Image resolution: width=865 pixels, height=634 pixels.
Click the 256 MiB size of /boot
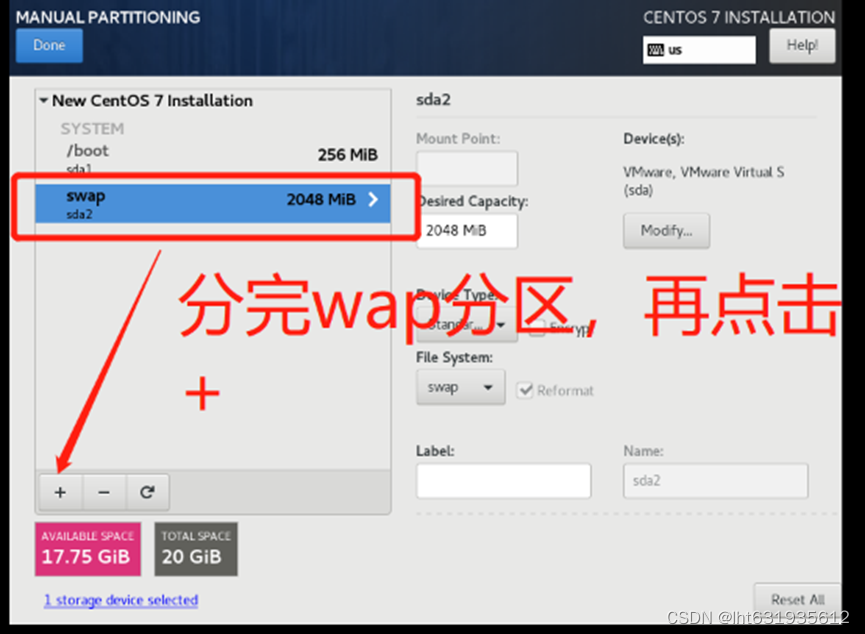(348, 154)
